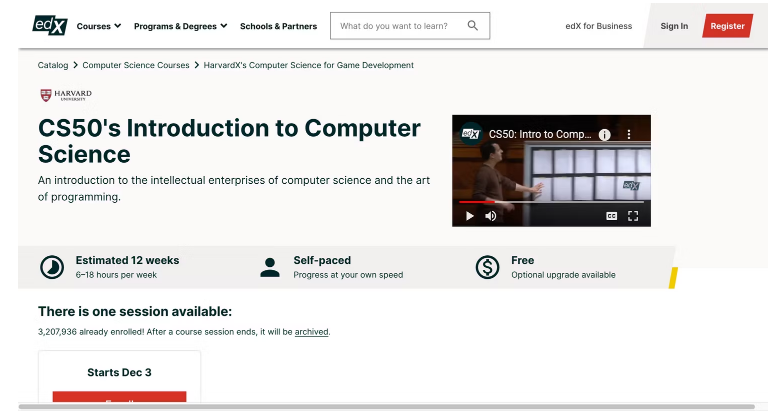Click '6–18 hours per week' text
Screen dimensions: 780x415
click(116, 275)
